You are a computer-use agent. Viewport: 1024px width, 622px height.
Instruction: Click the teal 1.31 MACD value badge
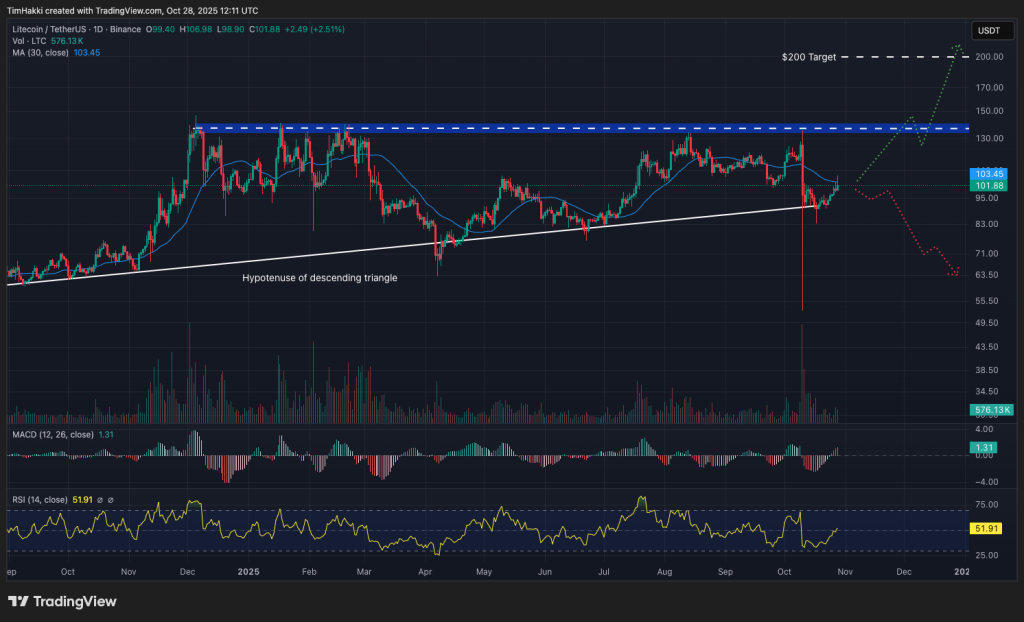point(986,447)
